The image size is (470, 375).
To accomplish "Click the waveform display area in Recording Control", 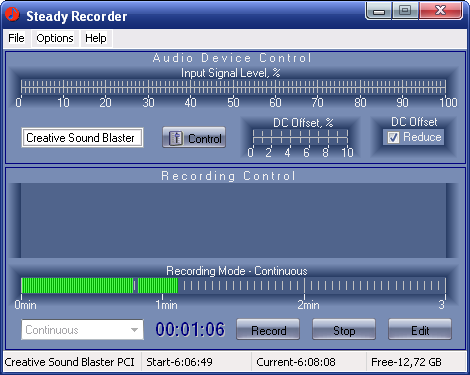I will pyautogui.click(x=233, y=220).
